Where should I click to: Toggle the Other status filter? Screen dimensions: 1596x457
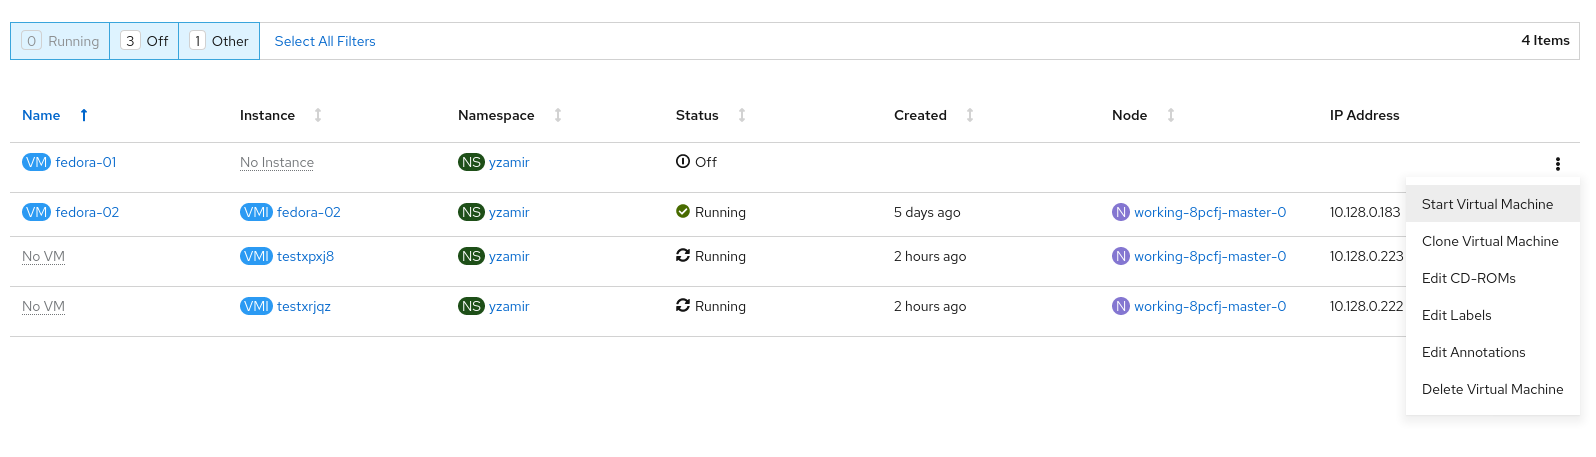point(219,41)
